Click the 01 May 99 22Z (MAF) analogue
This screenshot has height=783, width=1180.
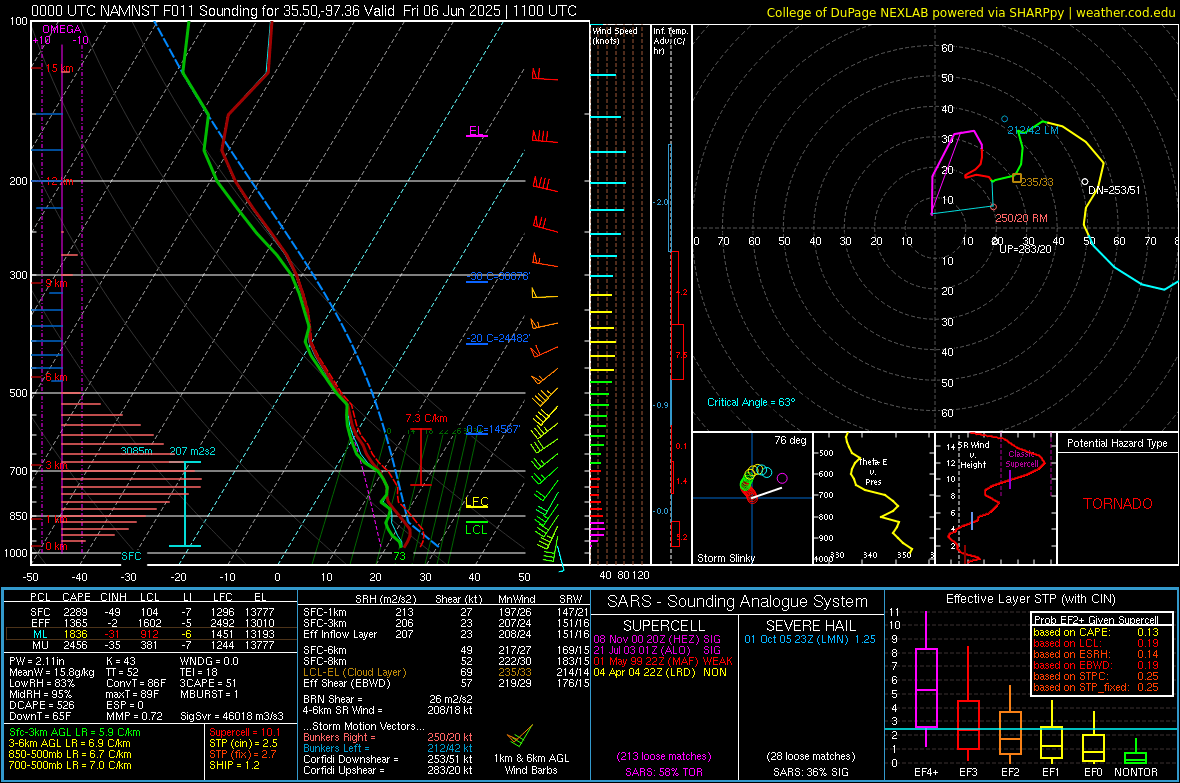click(663, 662)
